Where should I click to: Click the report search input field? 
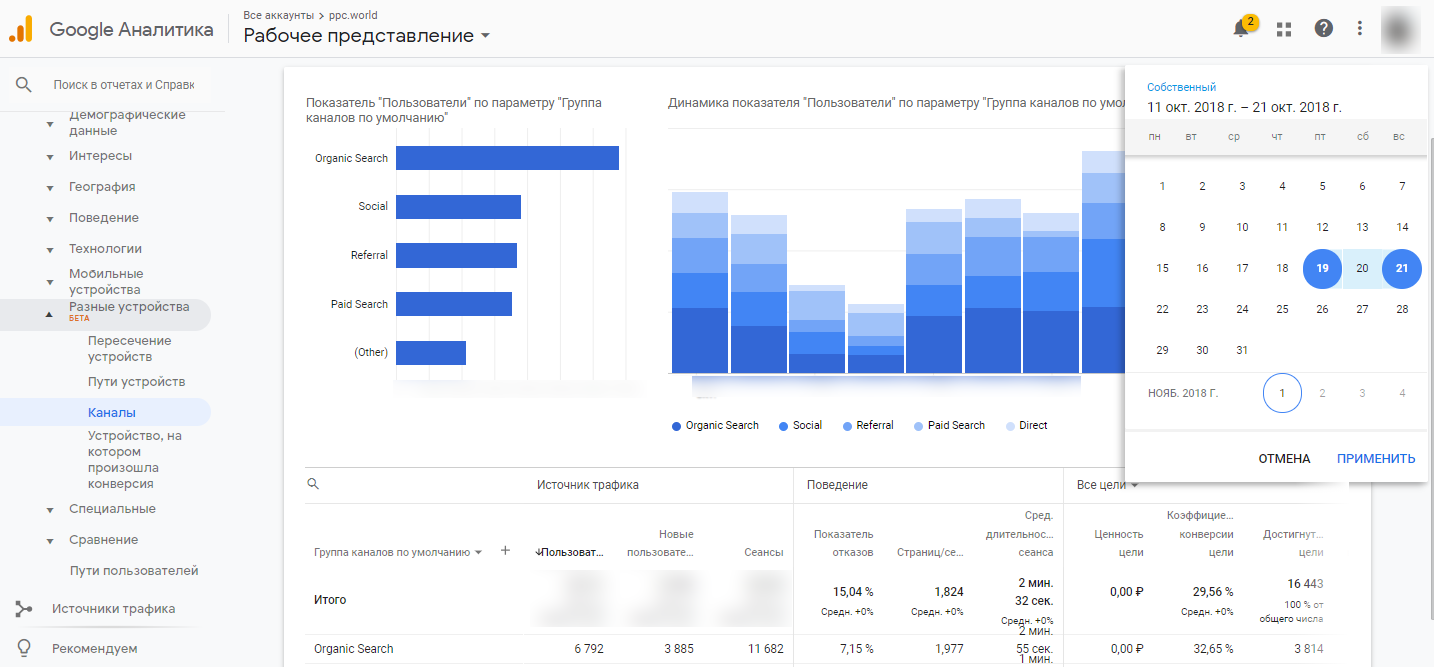[x=124, y=85]
